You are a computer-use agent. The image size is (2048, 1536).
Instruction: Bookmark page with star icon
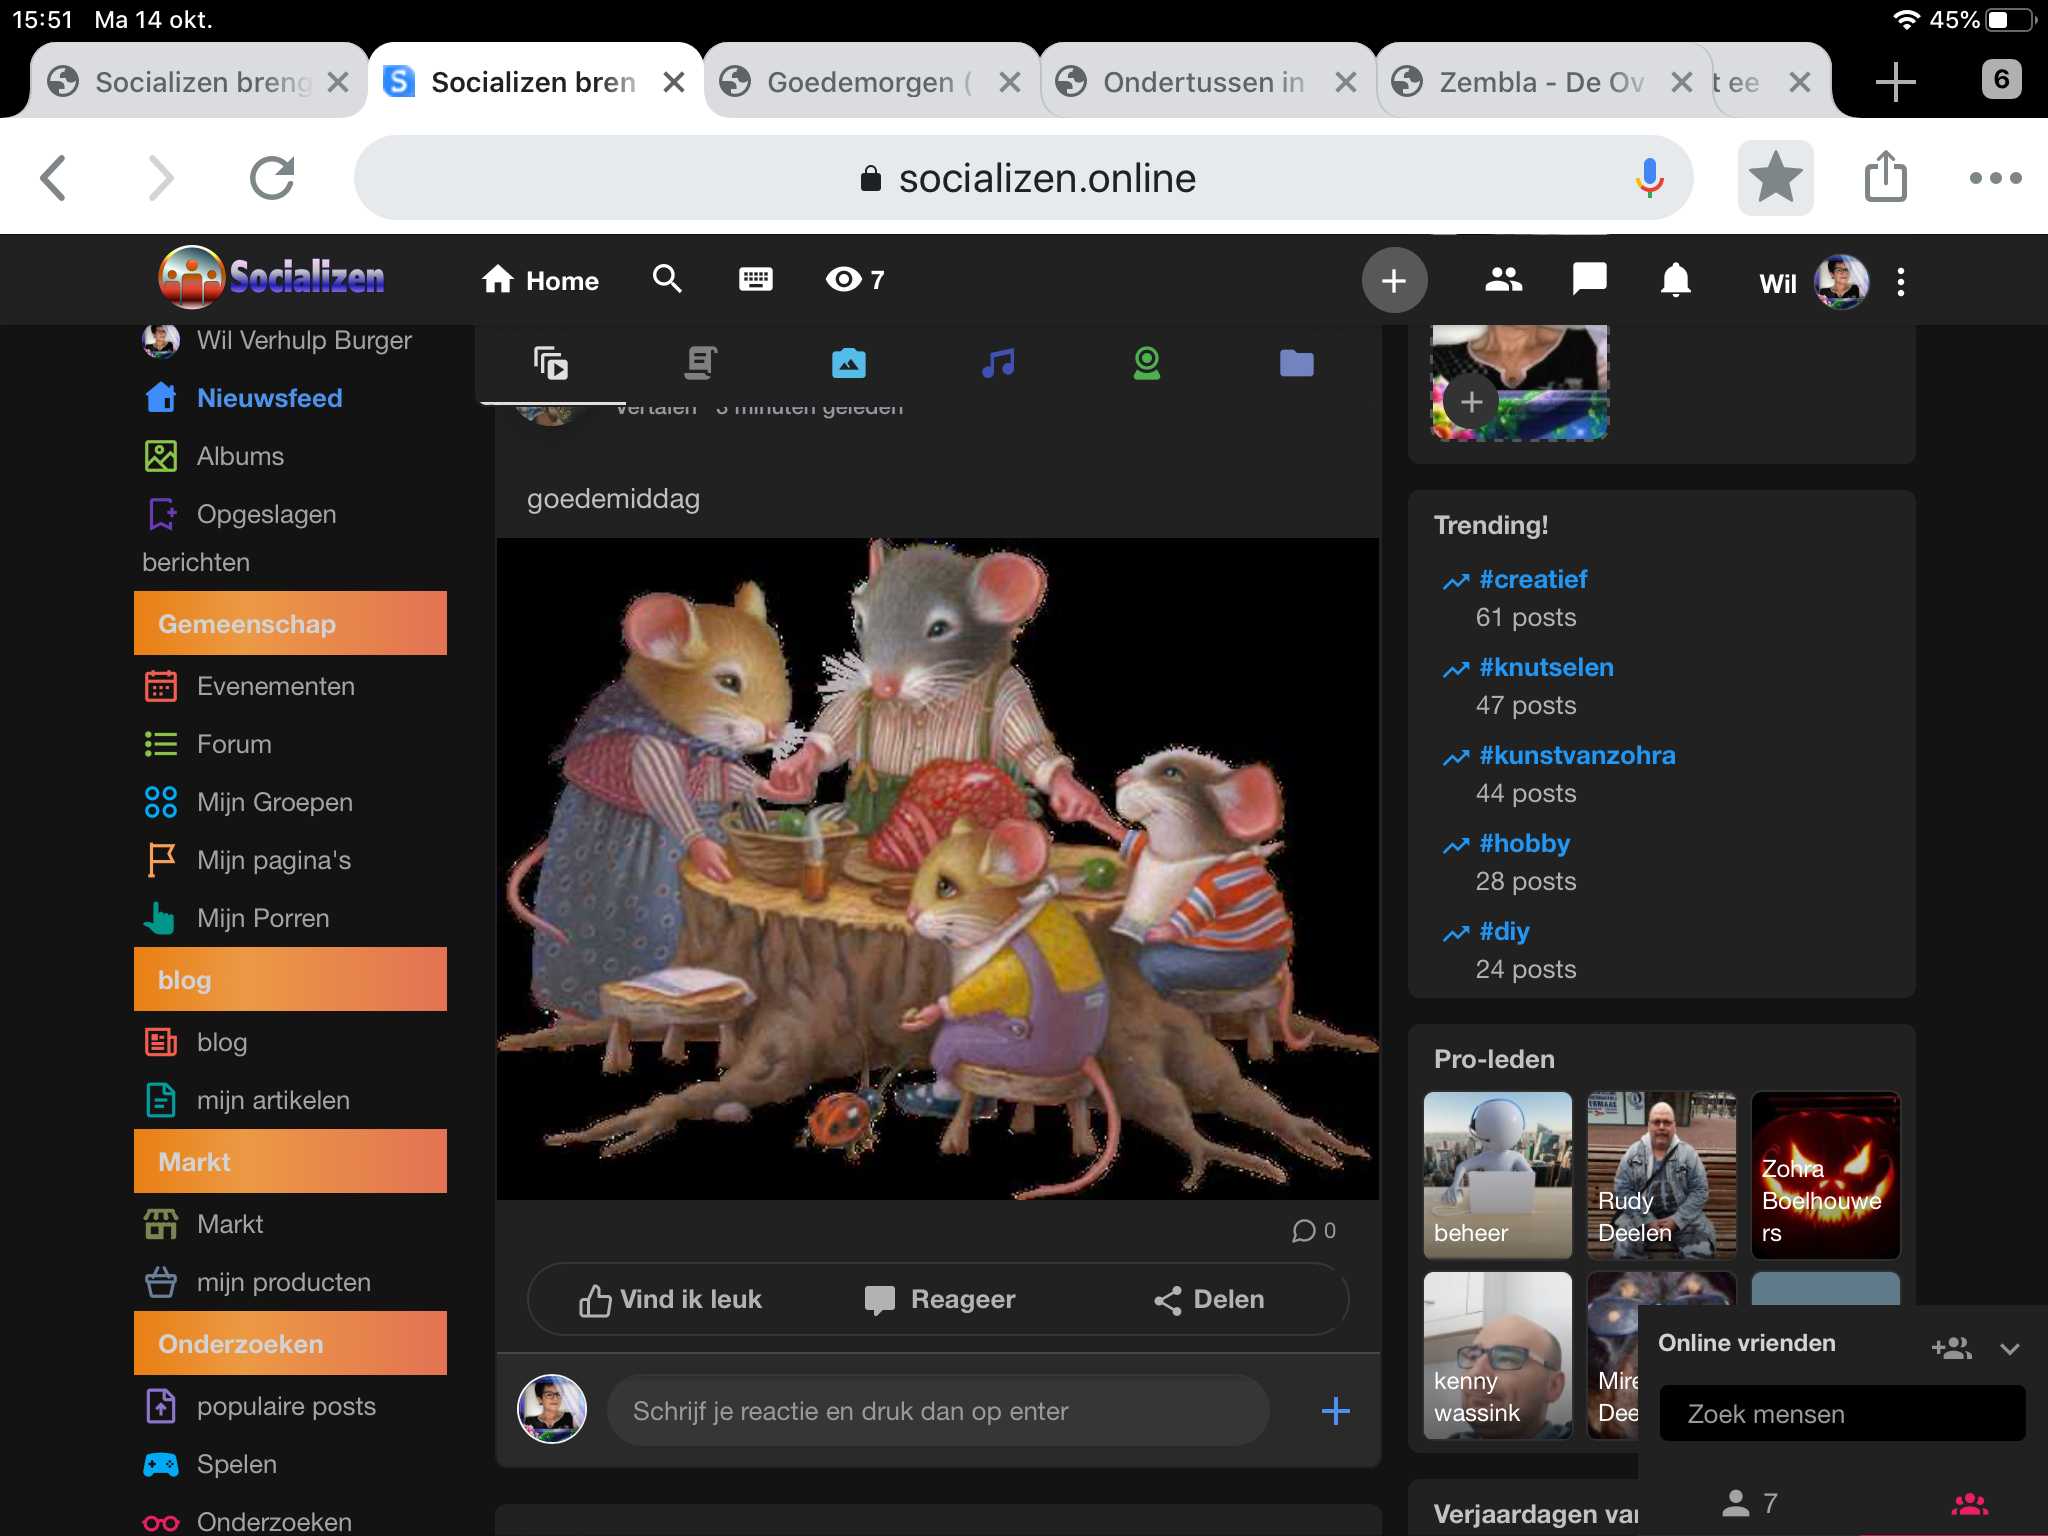[1776, 178]
